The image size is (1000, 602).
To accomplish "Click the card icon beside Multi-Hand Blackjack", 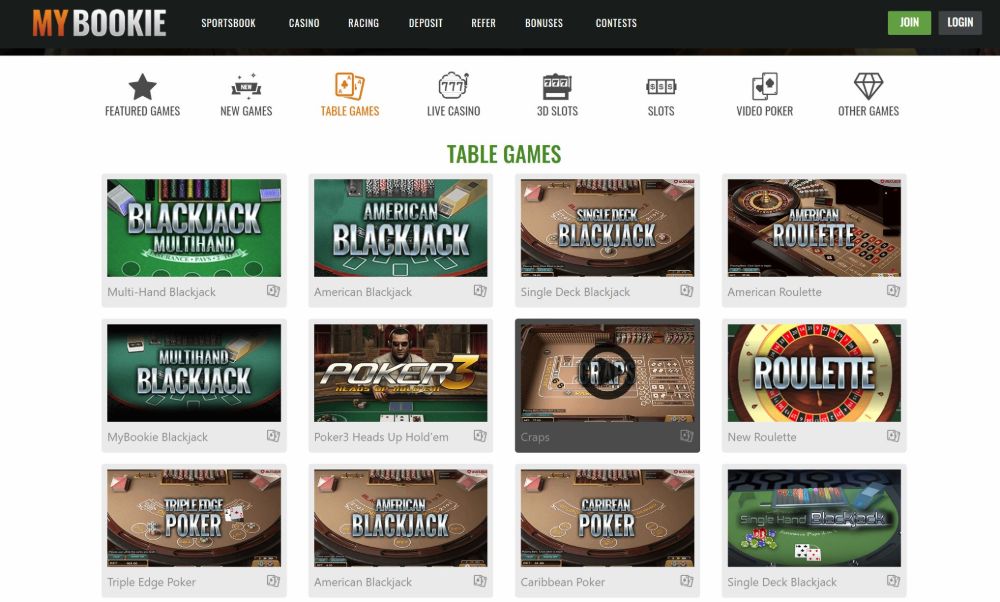I will (x=273, y=291).
